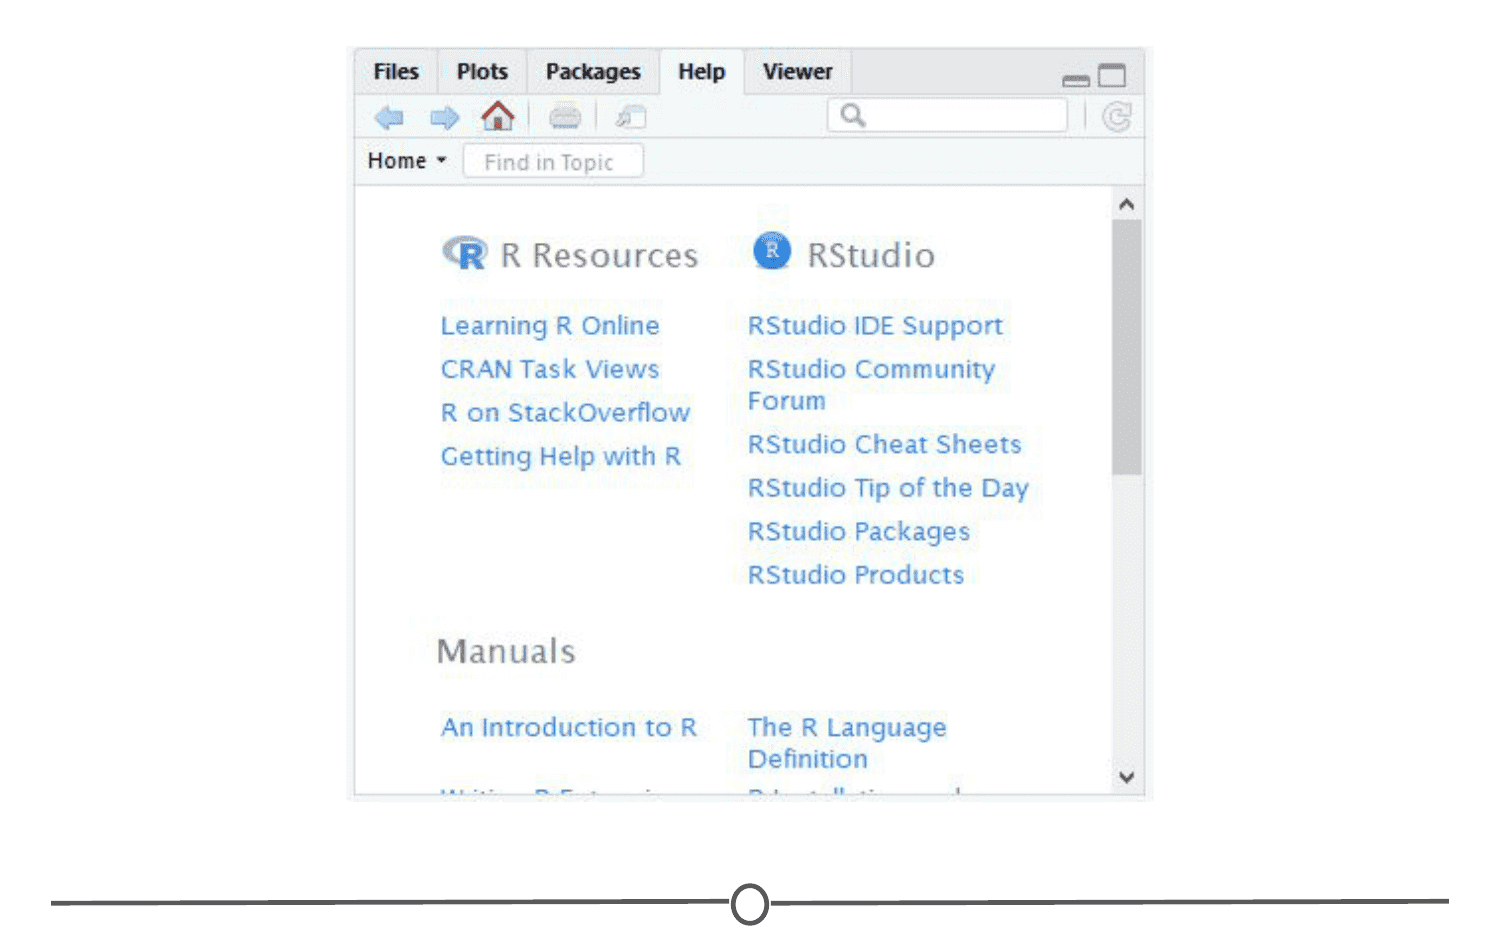
Task: Go forward with the right arrow icon
Action: tap(444, 117)
